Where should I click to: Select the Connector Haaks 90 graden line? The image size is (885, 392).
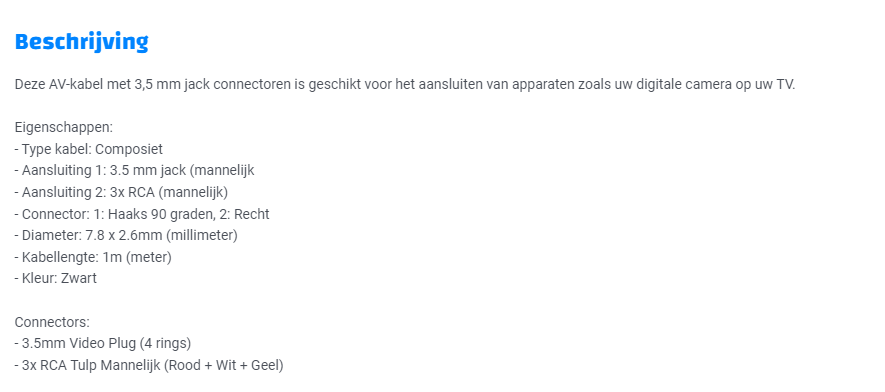click(142, 214)
